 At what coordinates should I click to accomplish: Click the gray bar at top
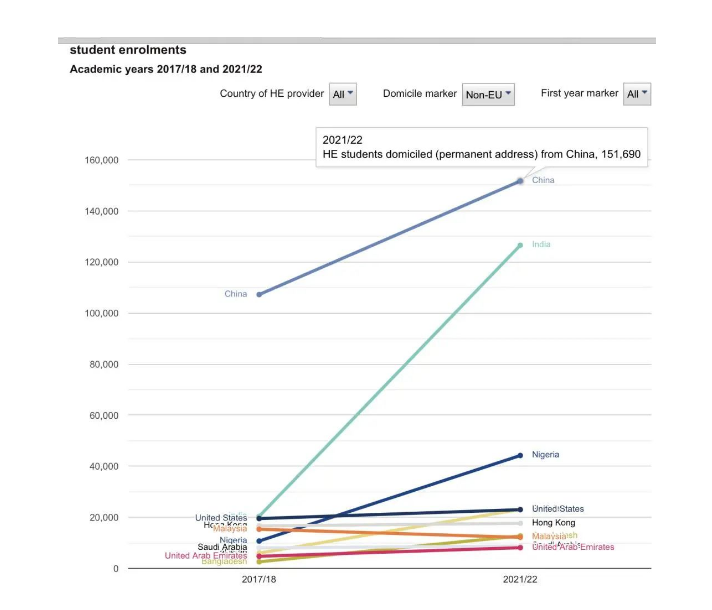(360, 40)
